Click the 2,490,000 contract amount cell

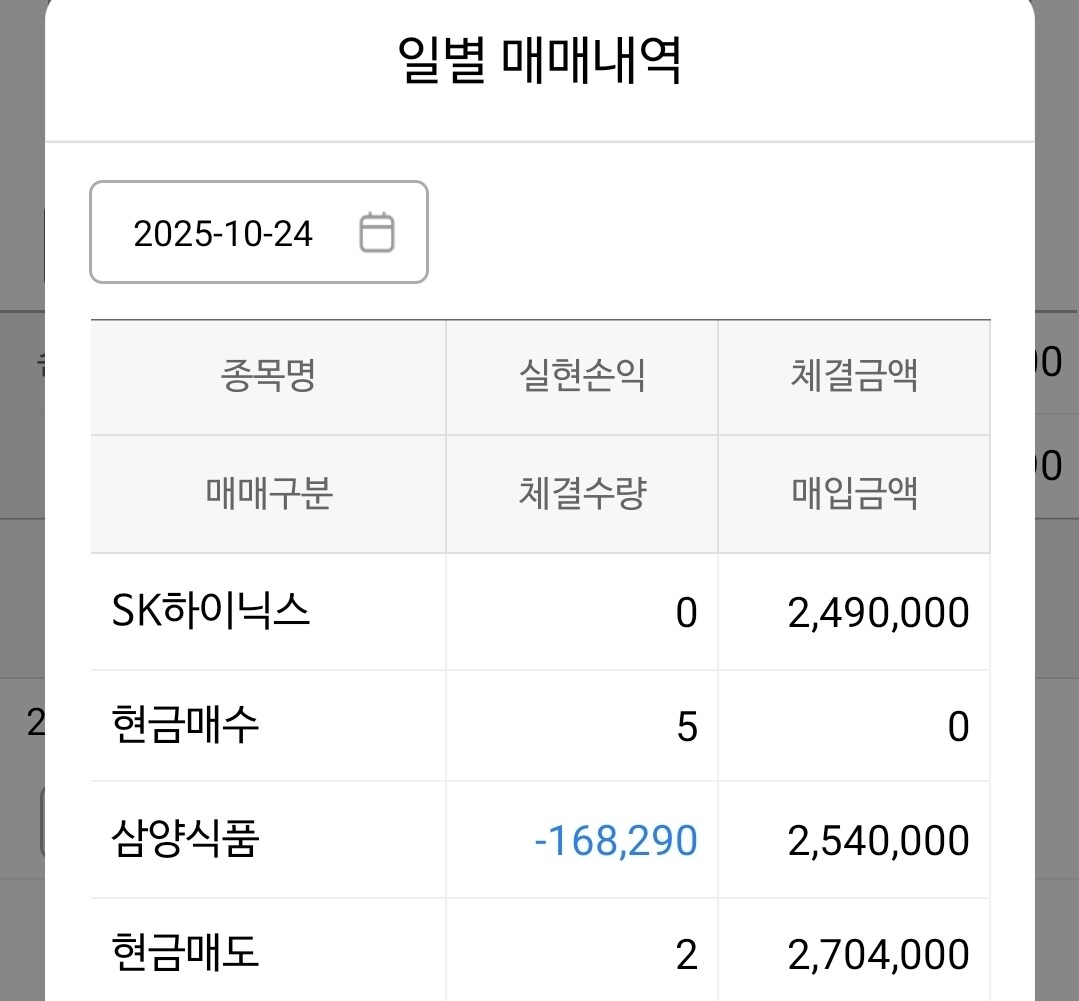tap(878, 612)
